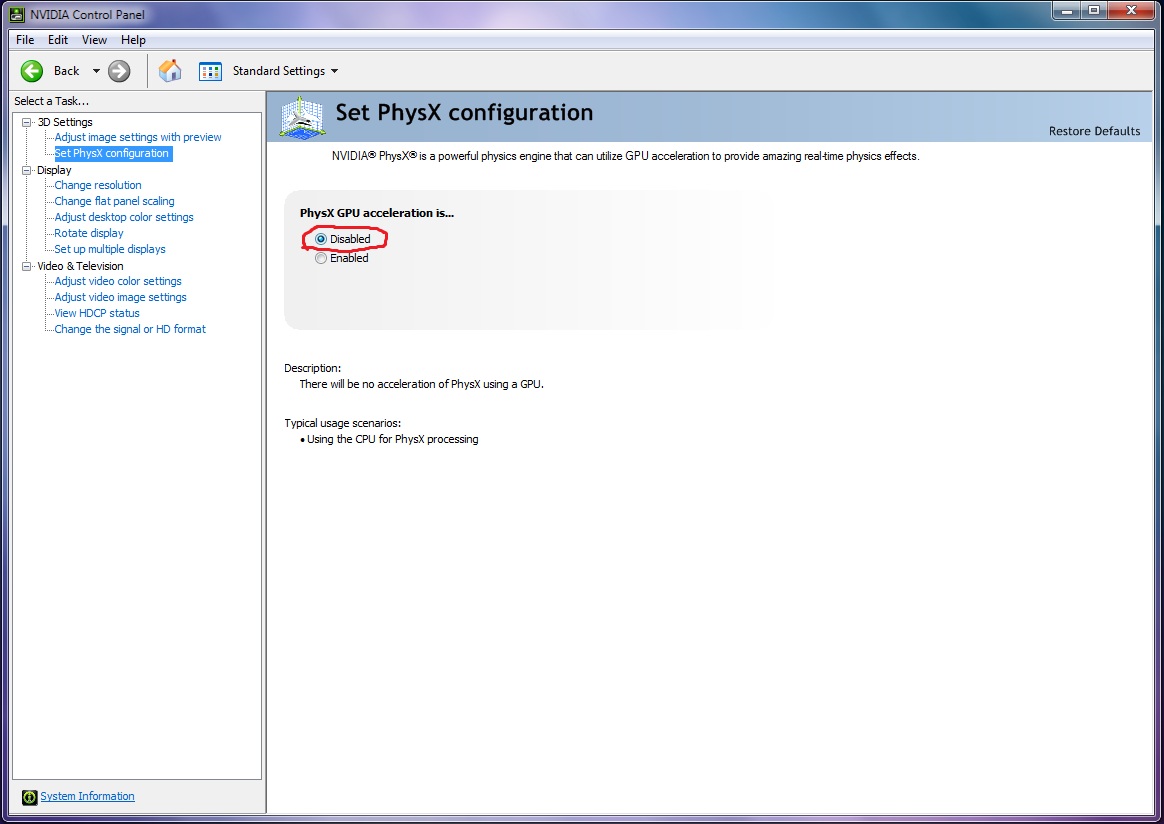
Task: Click the PhysX configuration header icon
Action: (x=301, y=117)
